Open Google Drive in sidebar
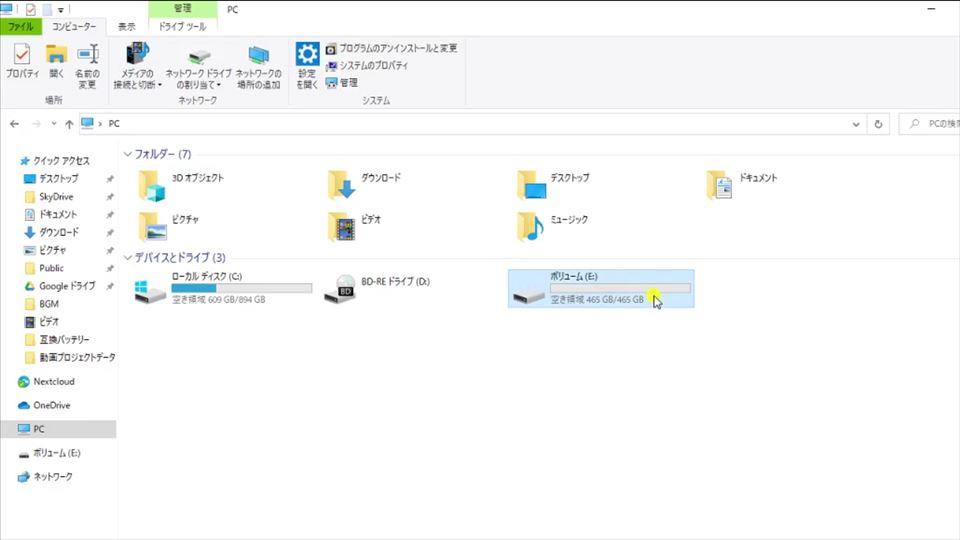 pos(67,286)
